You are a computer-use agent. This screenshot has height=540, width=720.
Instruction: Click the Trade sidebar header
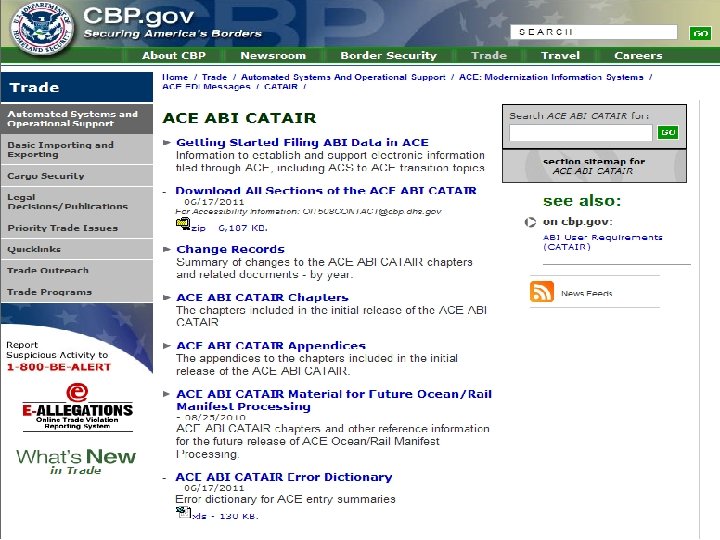(x=77, y=87)
